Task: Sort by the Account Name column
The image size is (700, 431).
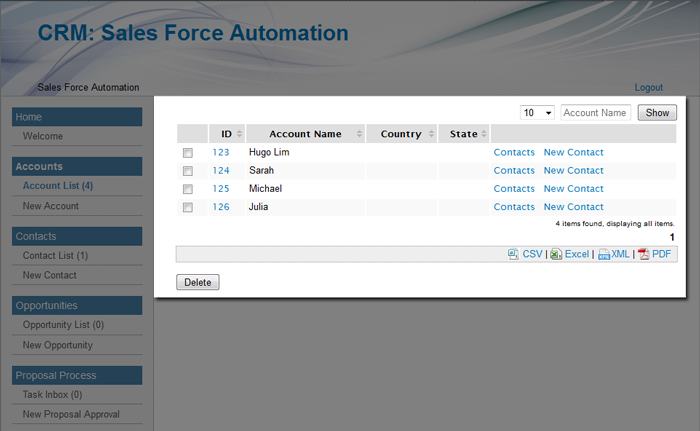Action: tap(305, 134)
